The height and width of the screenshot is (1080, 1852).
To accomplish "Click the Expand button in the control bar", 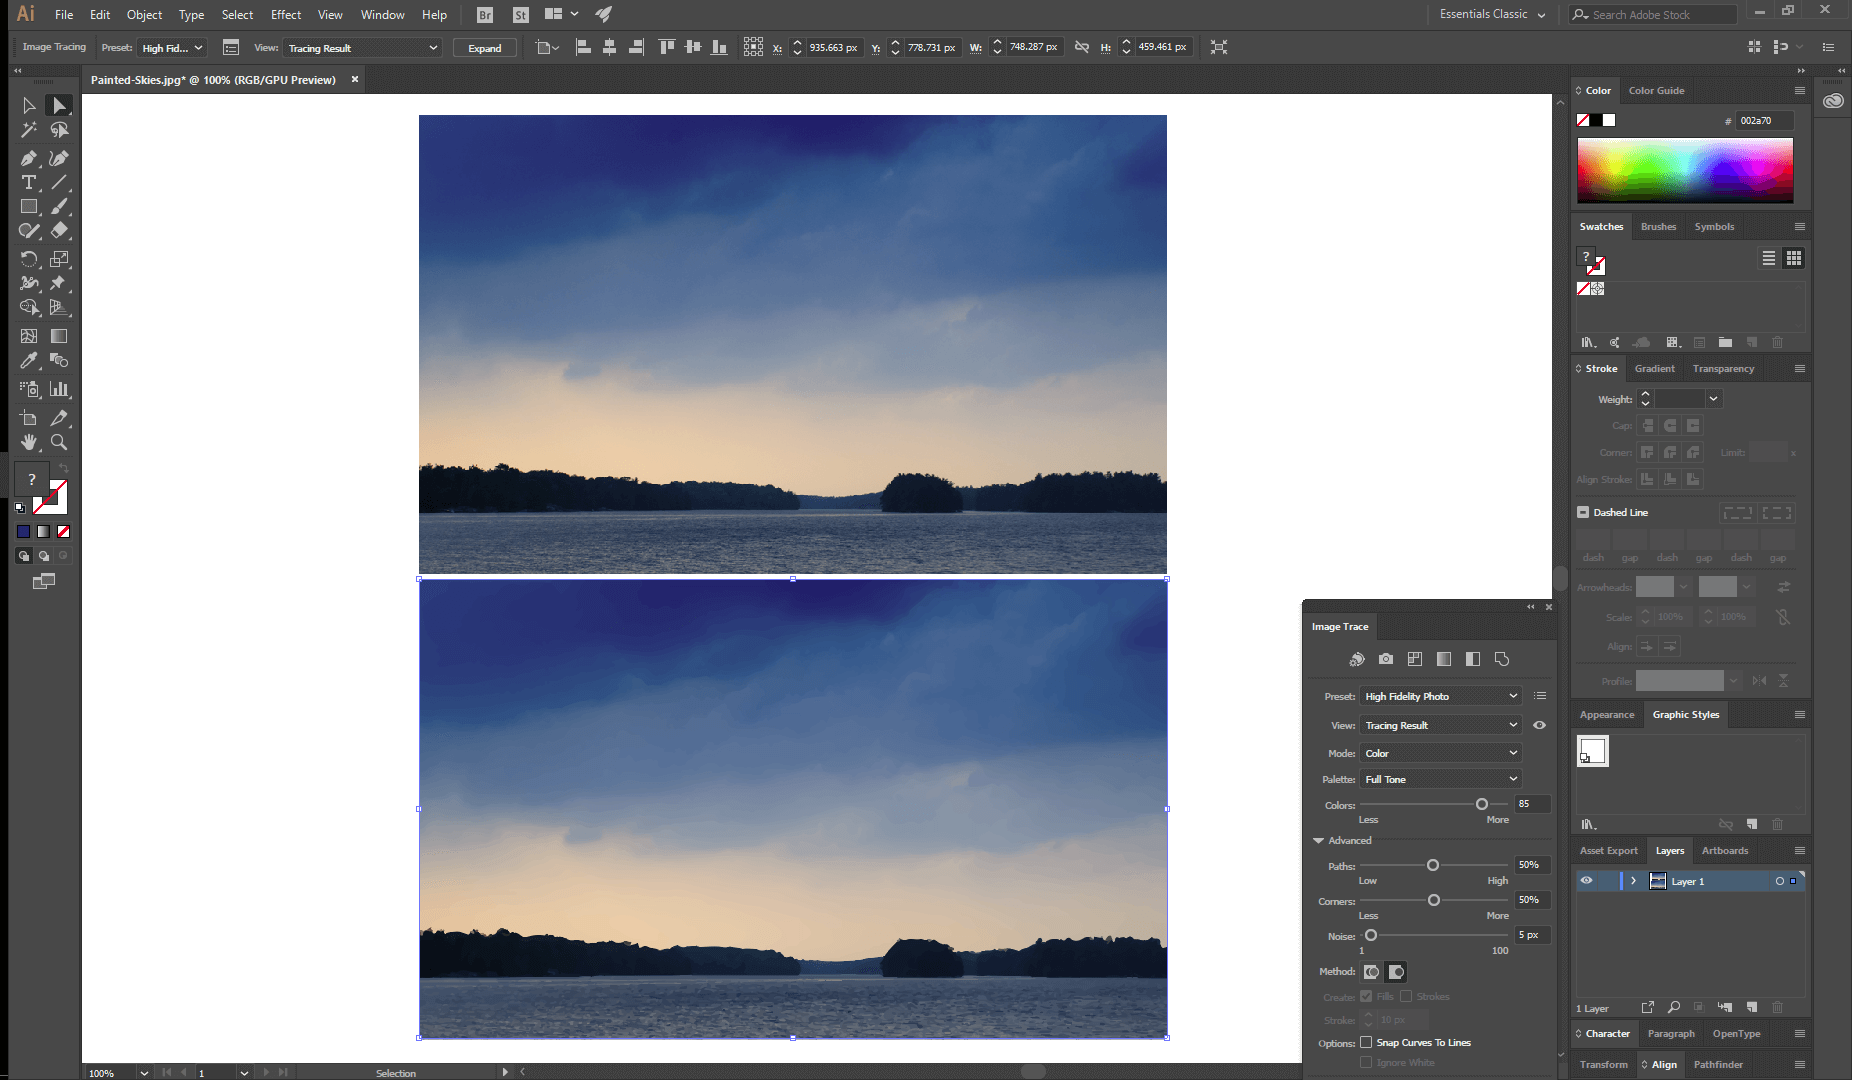I will [484, 47].
